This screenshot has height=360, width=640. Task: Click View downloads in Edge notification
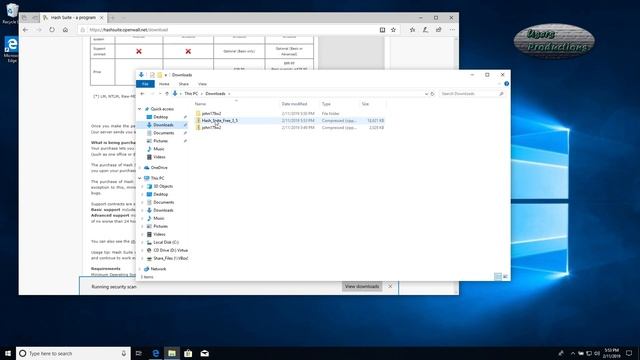pos(362,287)
